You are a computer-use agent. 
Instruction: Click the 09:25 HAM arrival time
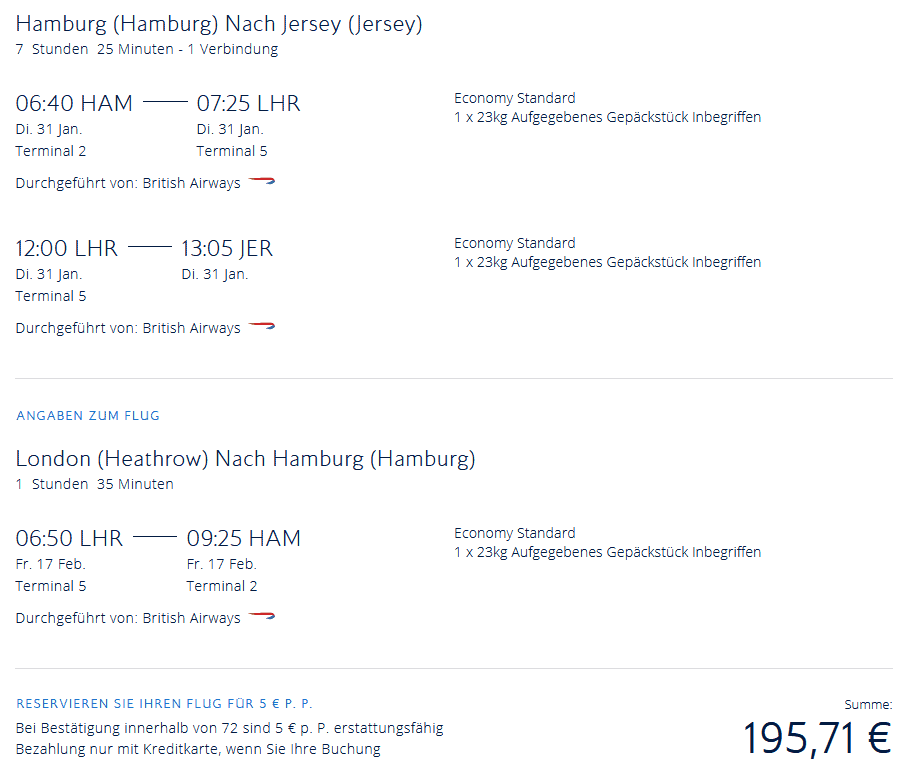point(243,538)
